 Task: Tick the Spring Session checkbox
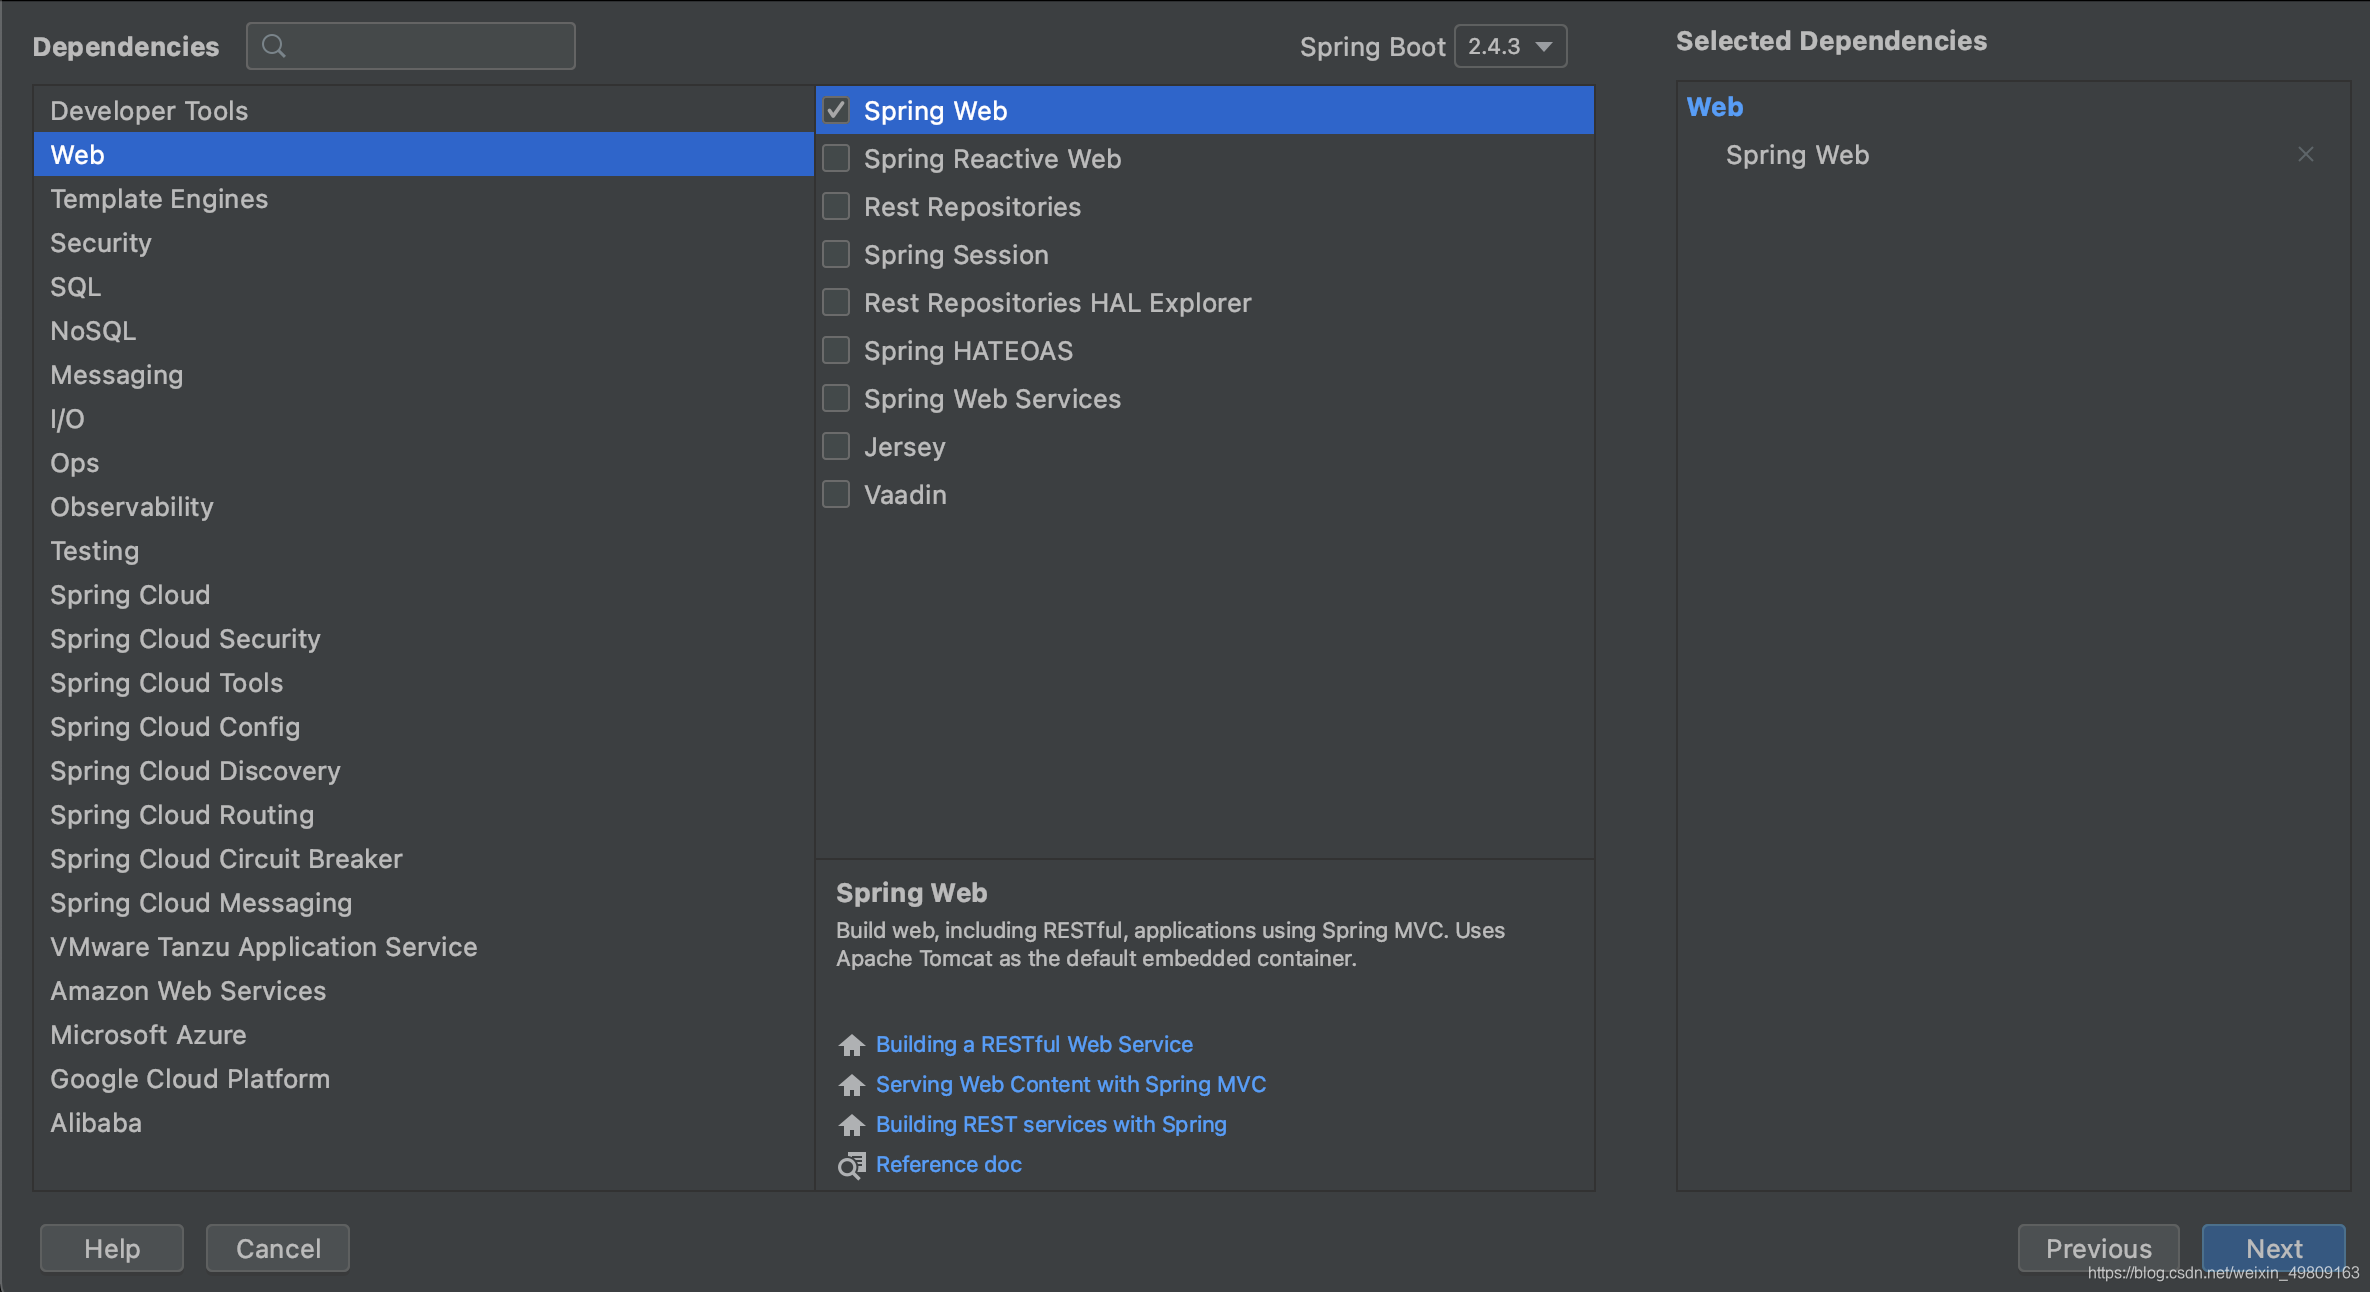click(x=836, y=254)
